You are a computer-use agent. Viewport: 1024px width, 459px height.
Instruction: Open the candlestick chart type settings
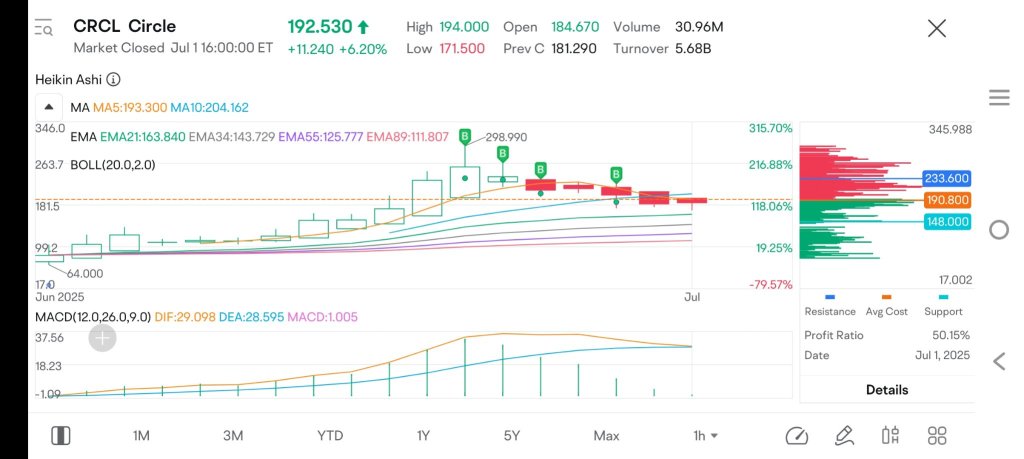pos(891,435)
